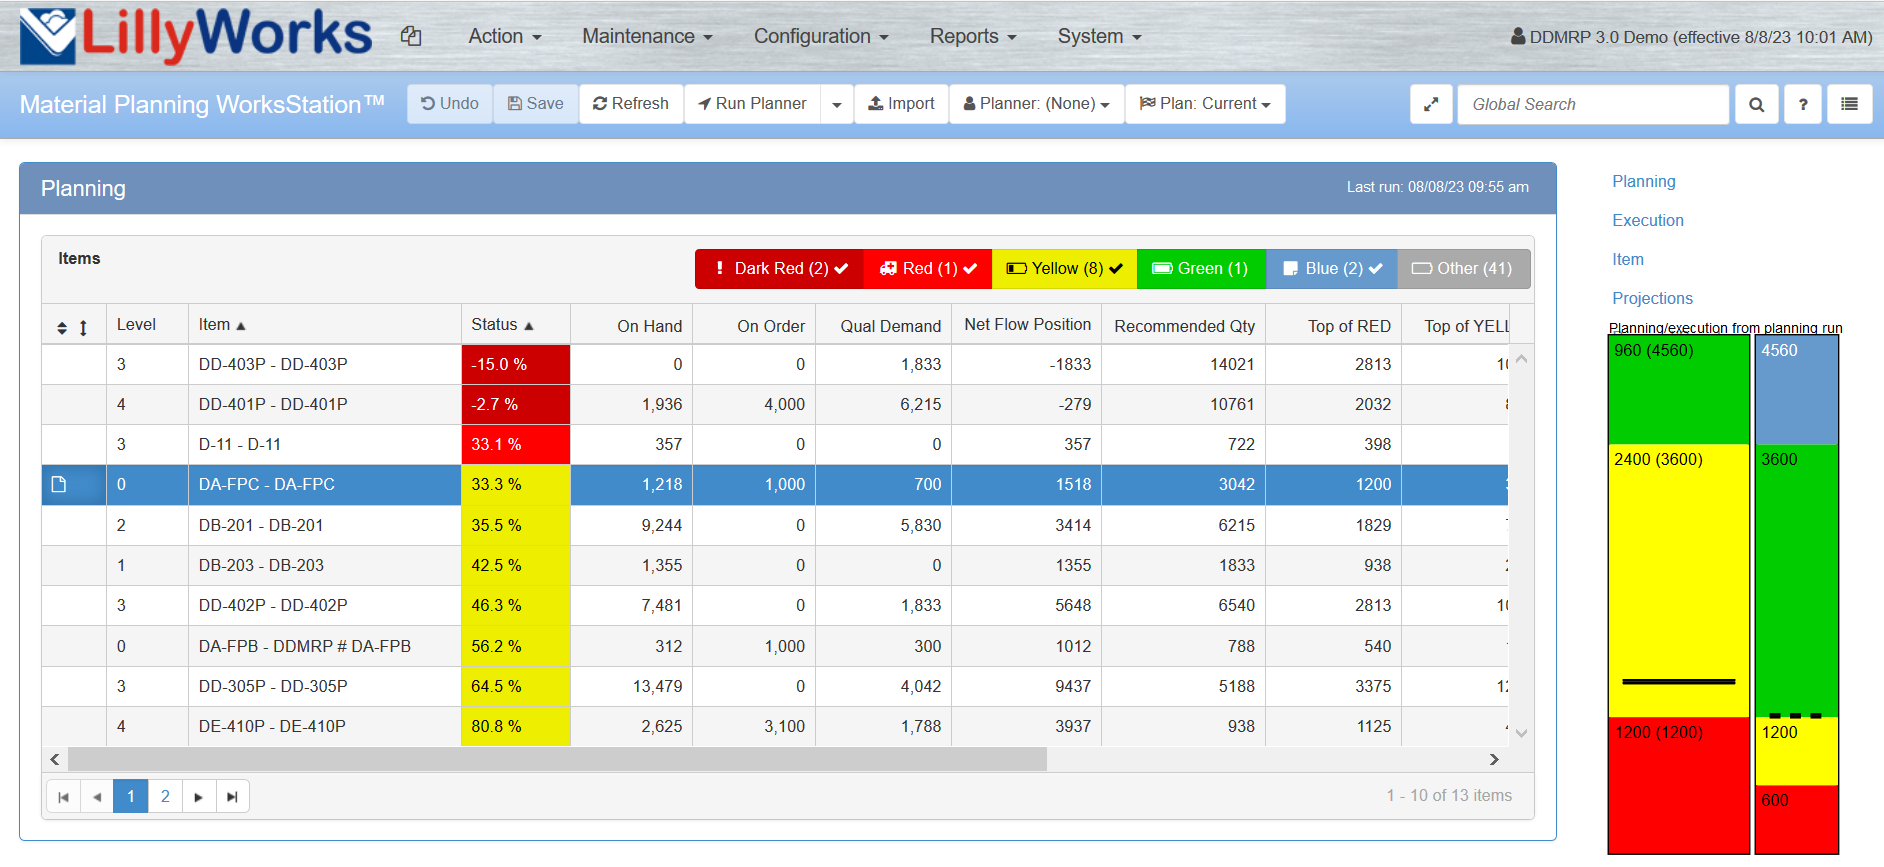
Task: Click the yellow 2400 (3600) chart zone
Action: pos(1679,580)
